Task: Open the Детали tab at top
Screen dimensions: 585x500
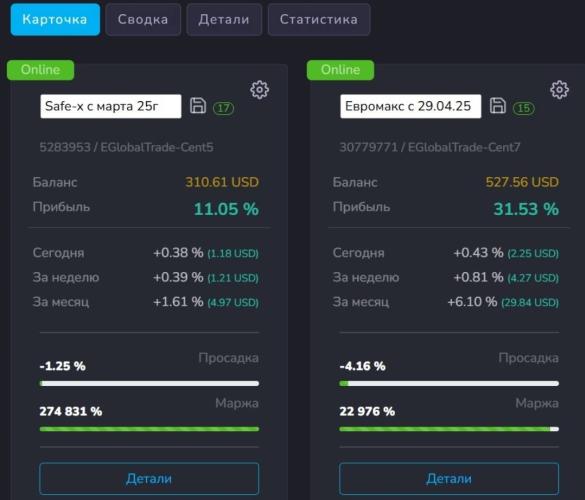Action: 224,19
